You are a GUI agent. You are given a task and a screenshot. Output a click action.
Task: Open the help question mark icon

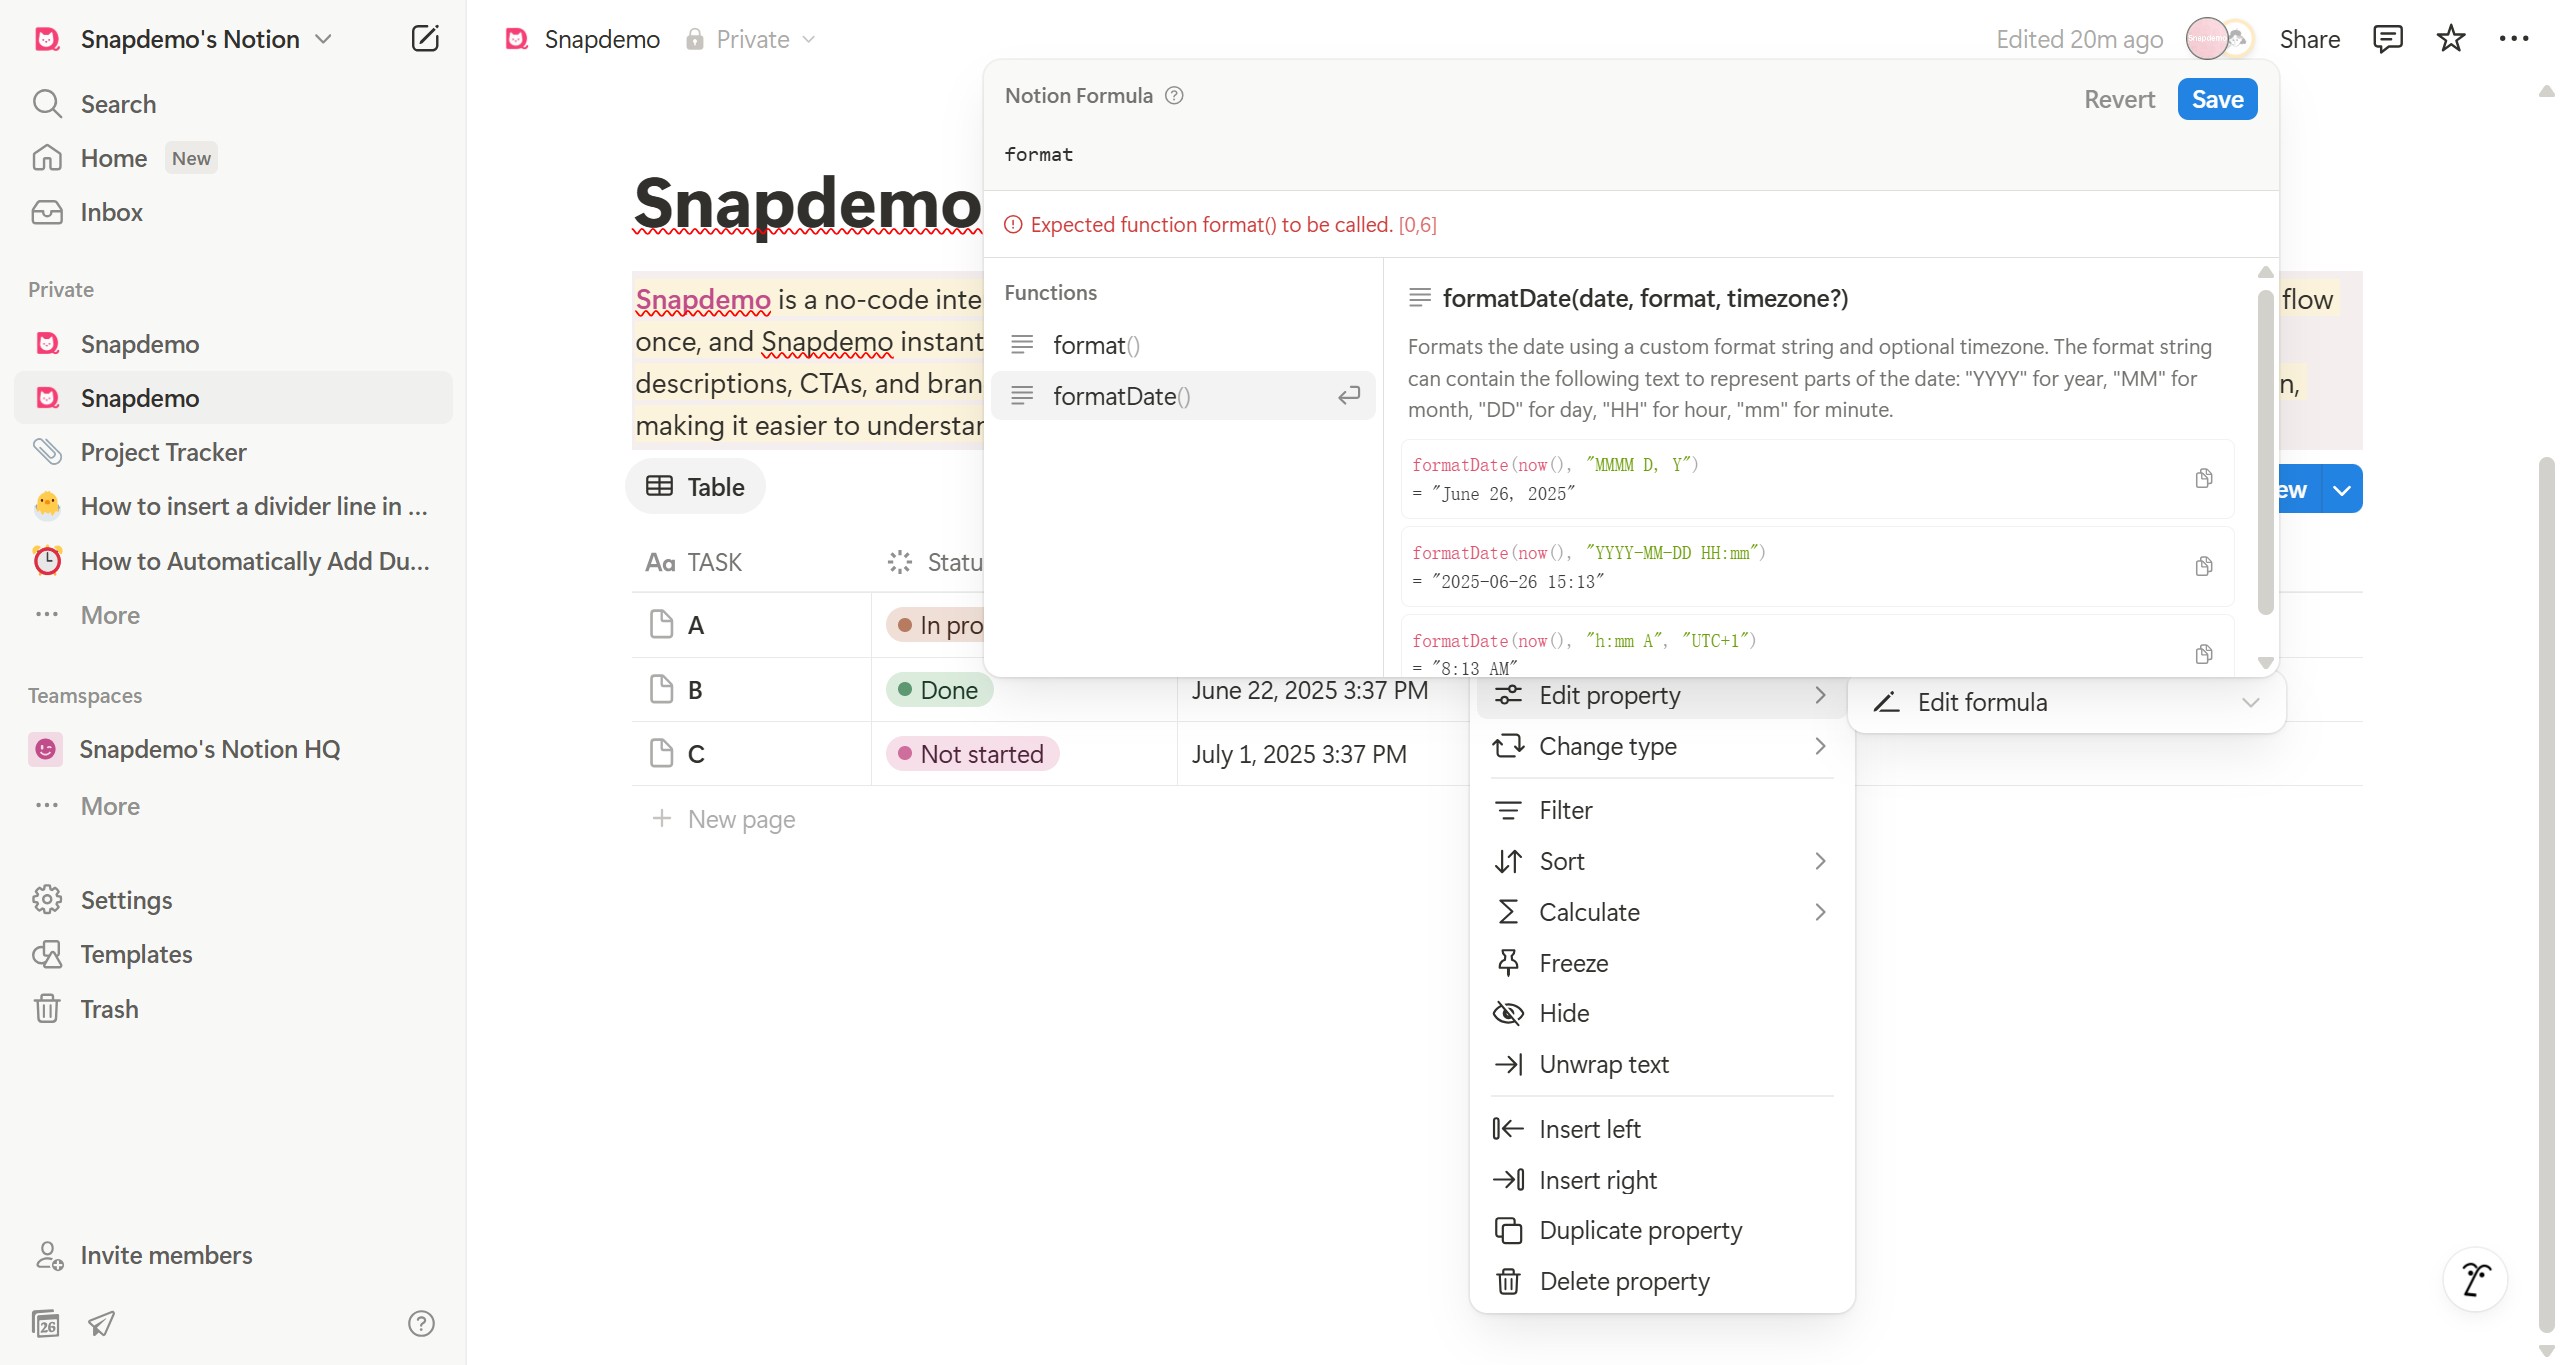click(x=421, y=1324)
